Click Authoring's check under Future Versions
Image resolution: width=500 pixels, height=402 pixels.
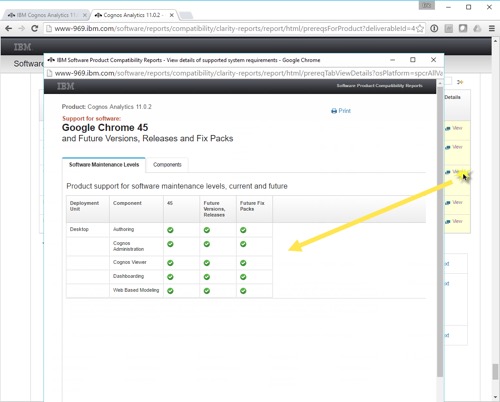(x=207, y=230)
